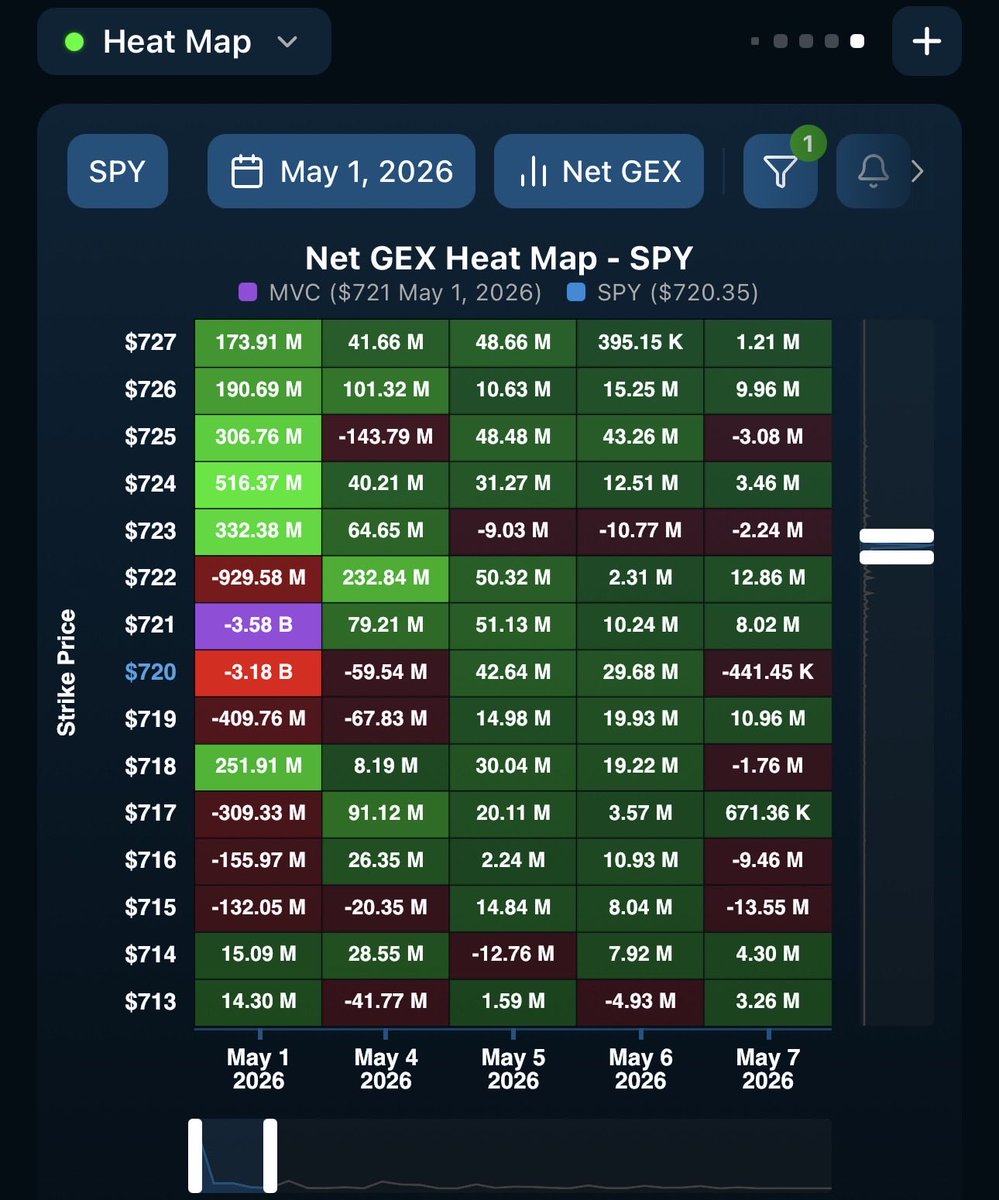Open the filter options icon

pos(780,172)
